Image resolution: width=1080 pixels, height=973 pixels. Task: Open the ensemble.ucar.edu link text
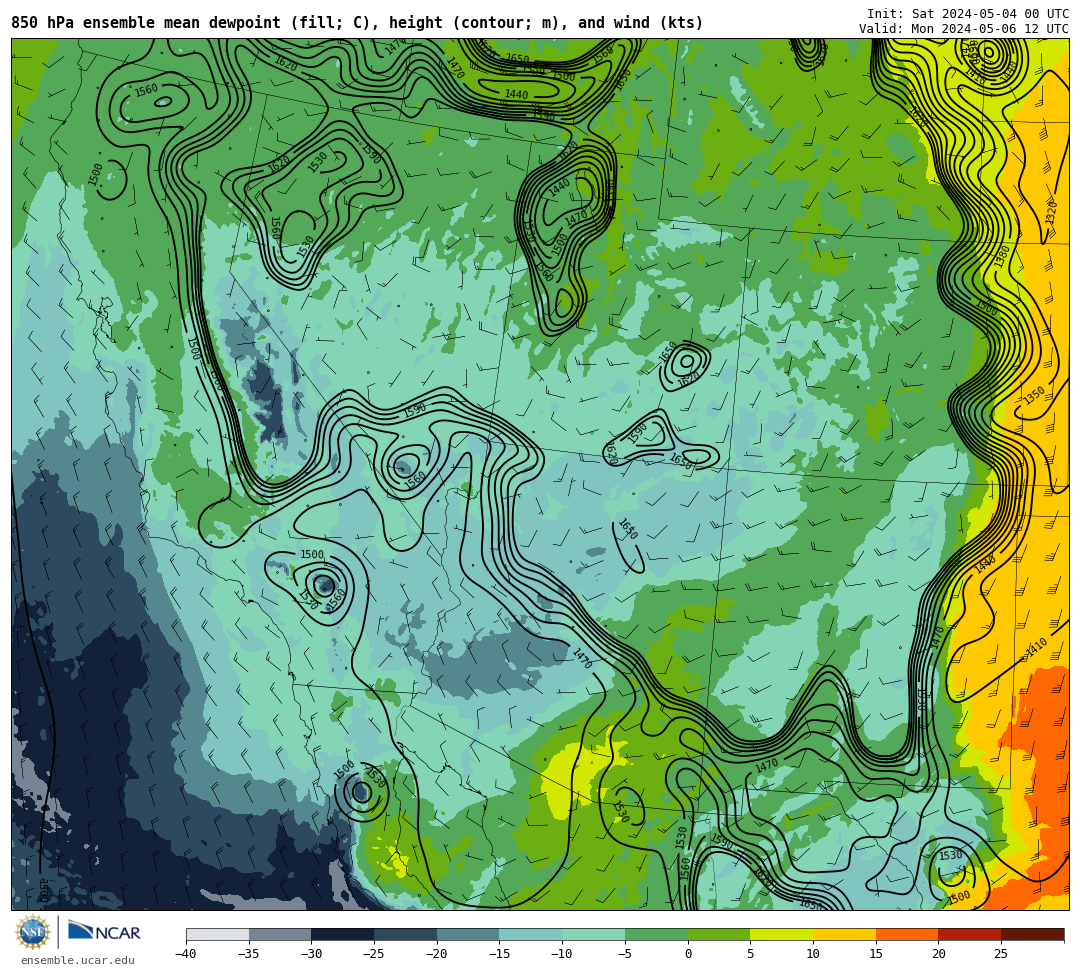78,960
